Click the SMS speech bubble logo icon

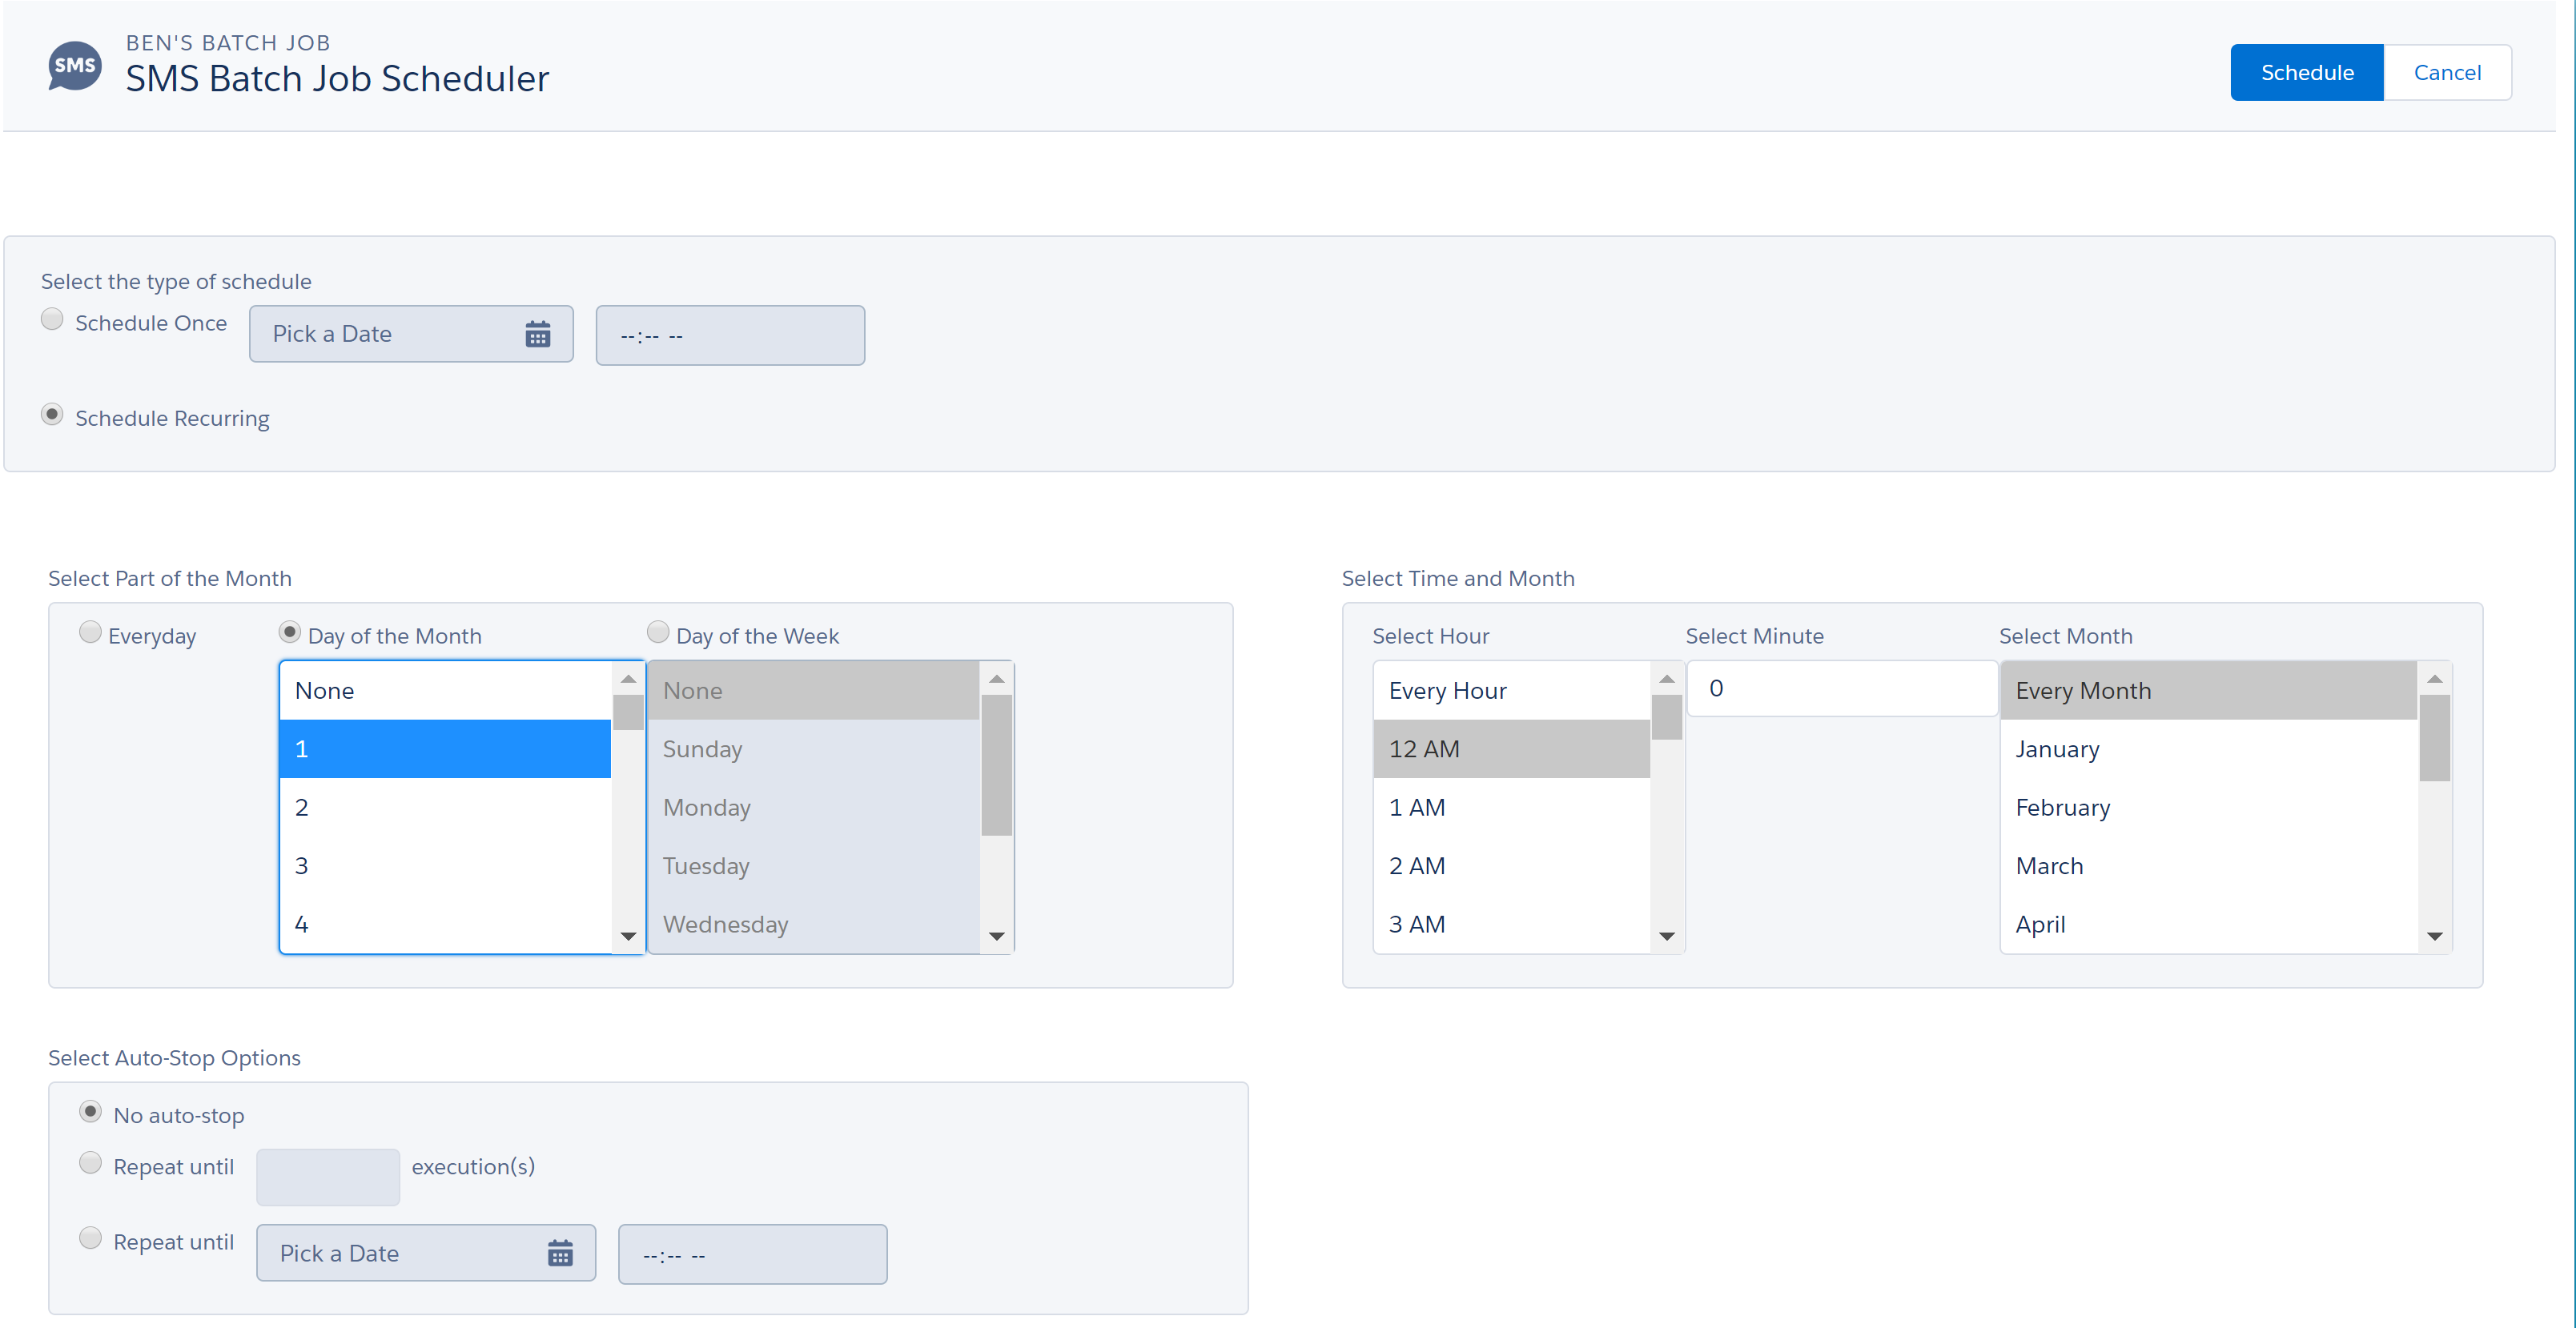point(75,66)
